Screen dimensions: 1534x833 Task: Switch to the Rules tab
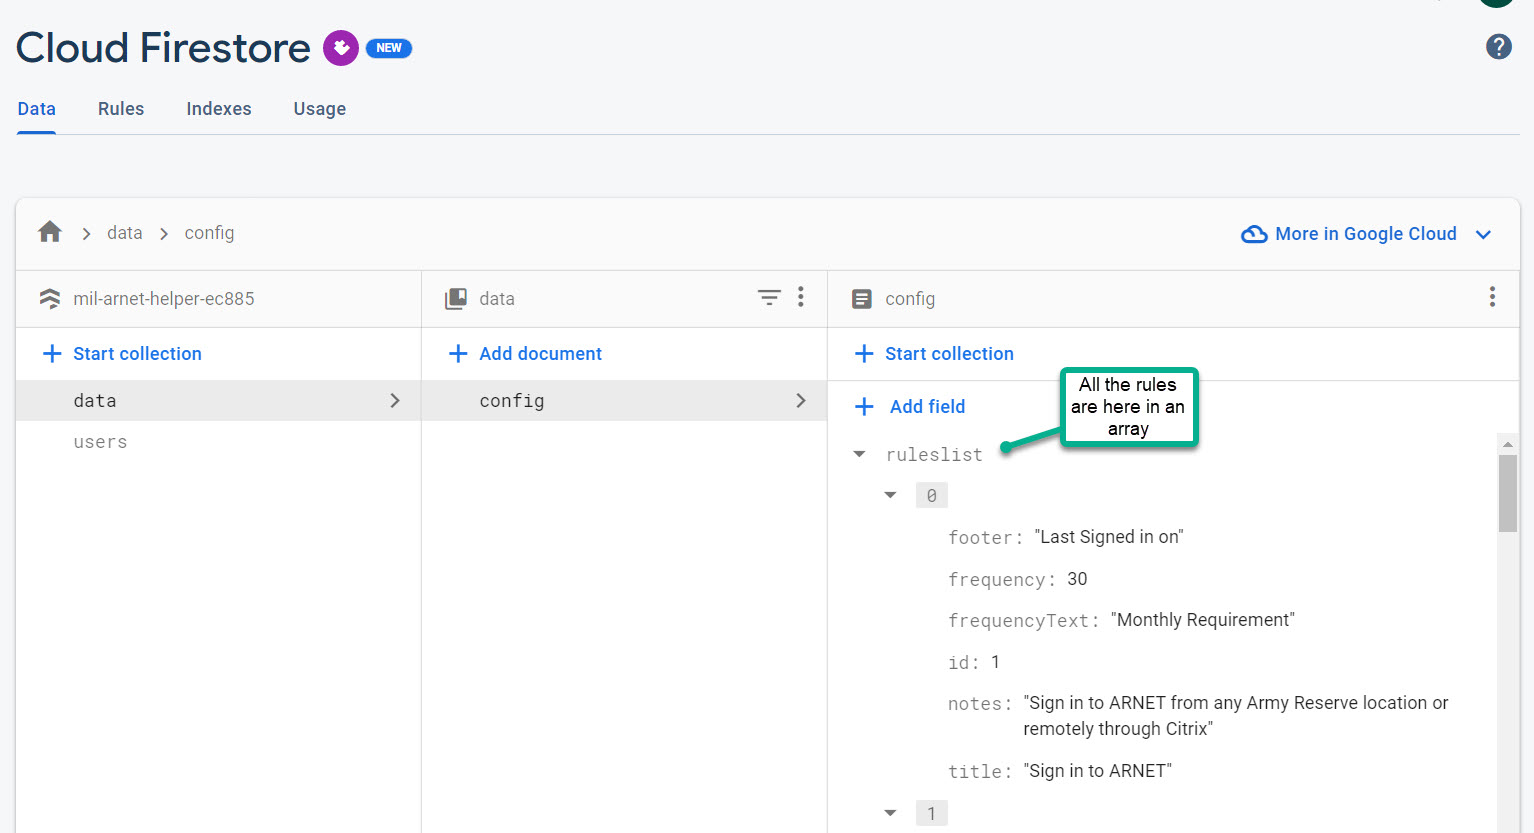tap(121, 109)
